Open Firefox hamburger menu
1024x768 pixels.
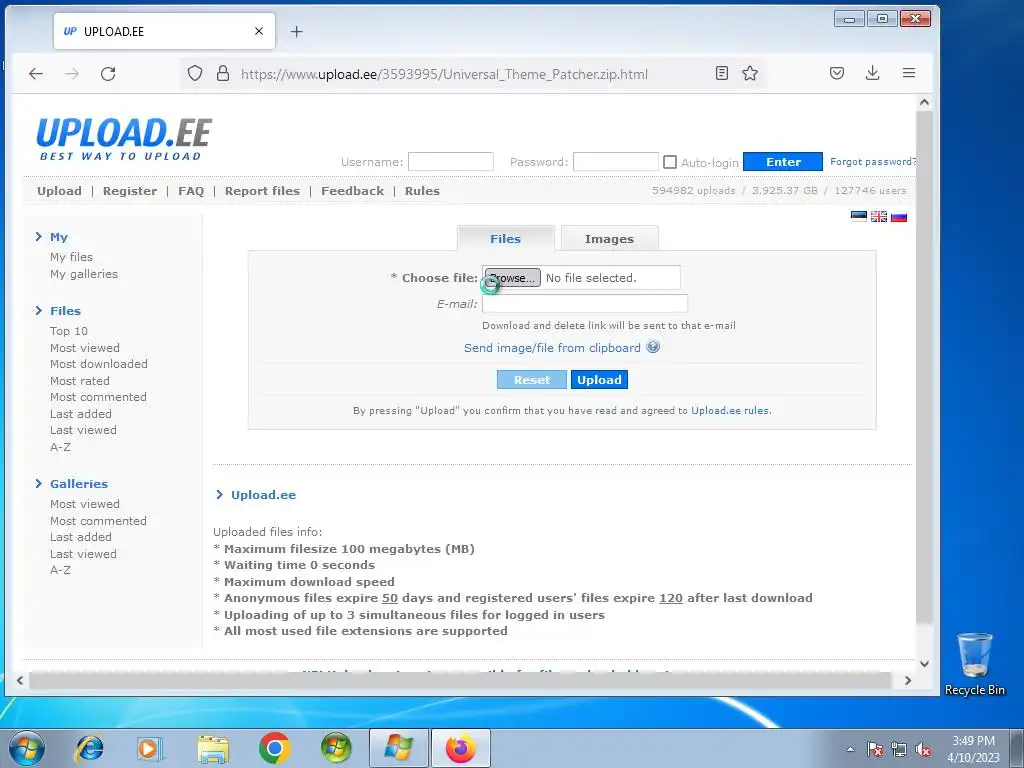[x=908, y=73]
